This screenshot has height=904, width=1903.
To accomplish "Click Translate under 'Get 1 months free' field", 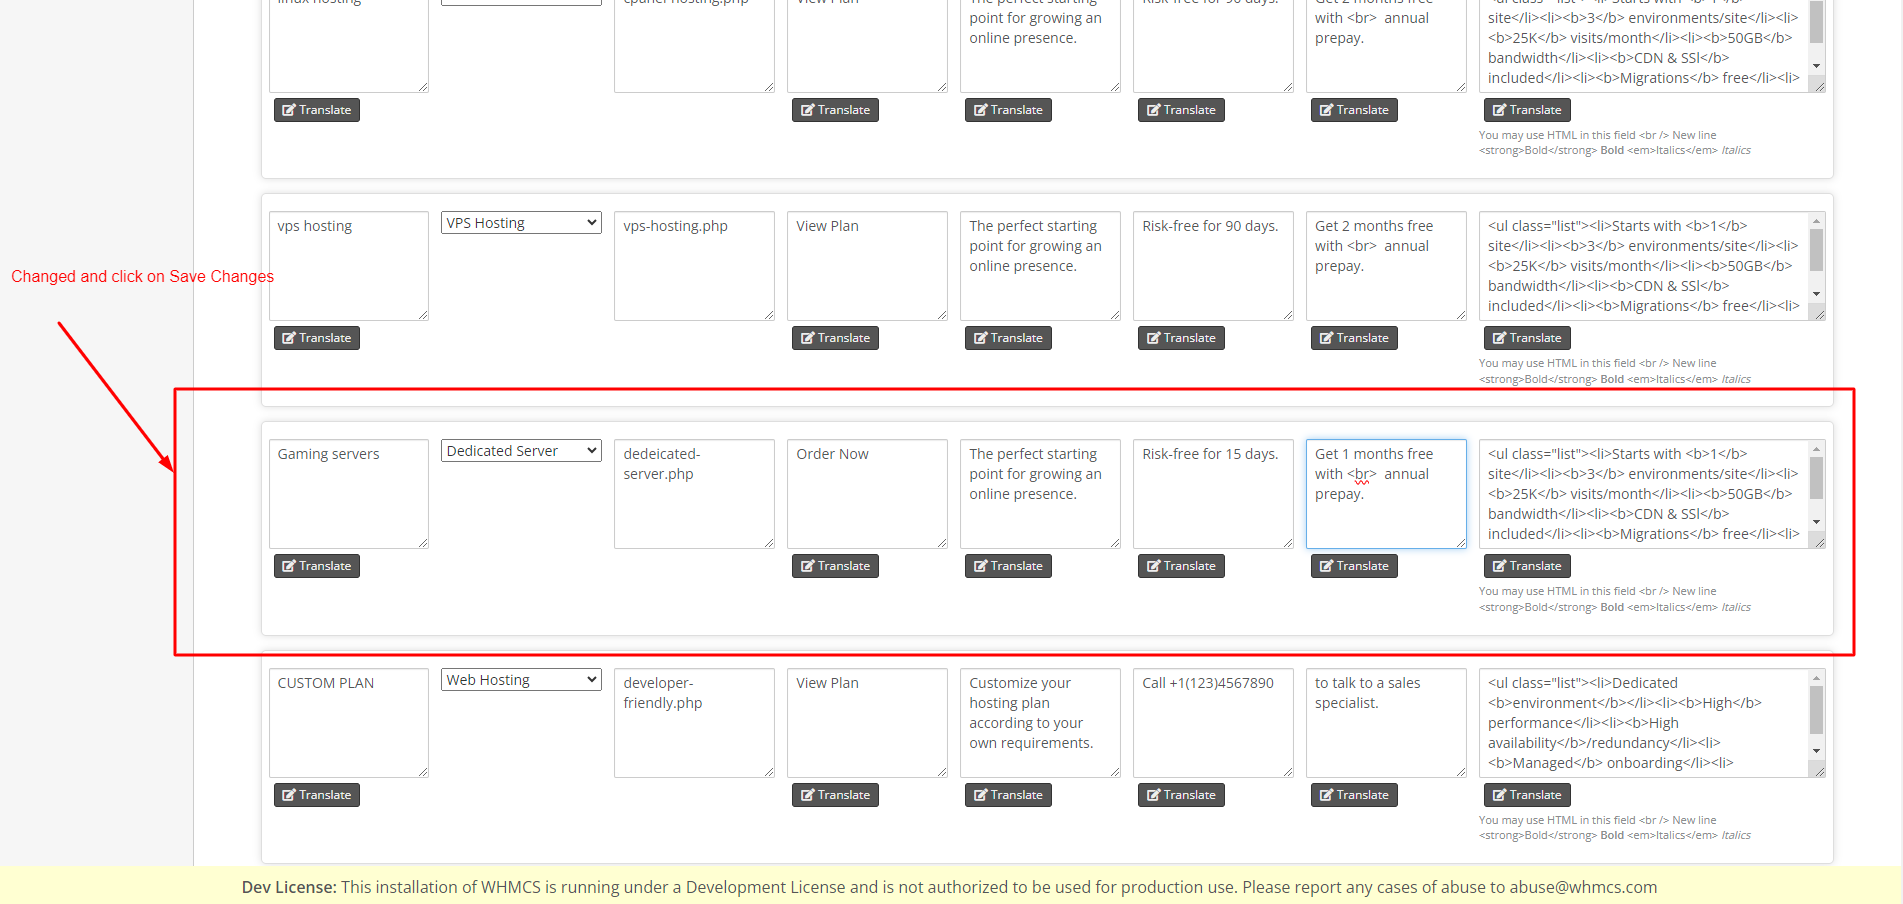I will point(1354,566).
